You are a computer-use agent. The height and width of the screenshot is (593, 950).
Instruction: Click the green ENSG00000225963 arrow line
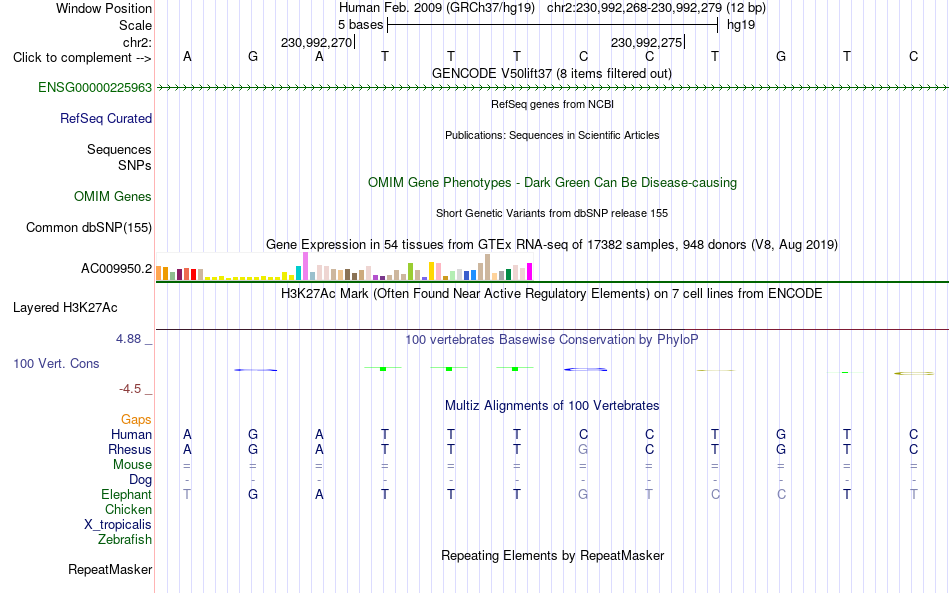pyautogui.click(x=552, y=88)
